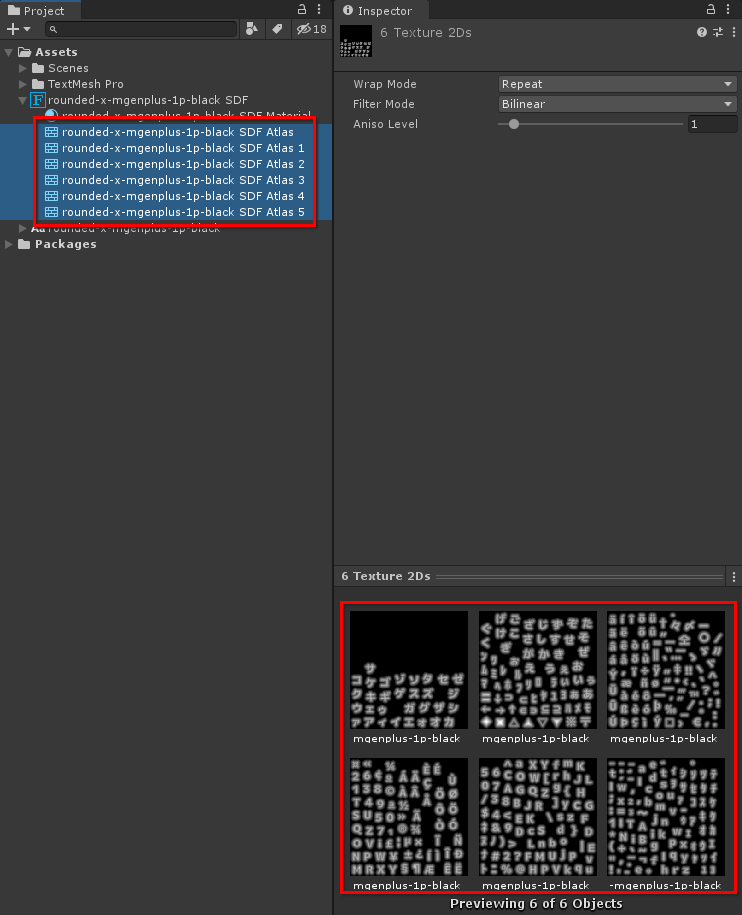
Task: Click the Filter Mode label
Action: 384,104
